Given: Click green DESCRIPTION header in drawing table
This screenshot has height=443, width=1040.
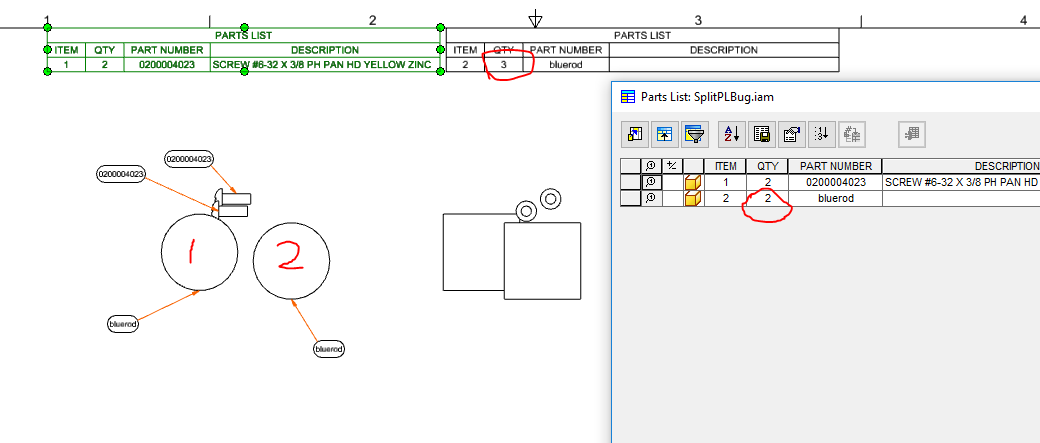Looking at the screenshot, I should pos(325,50).
